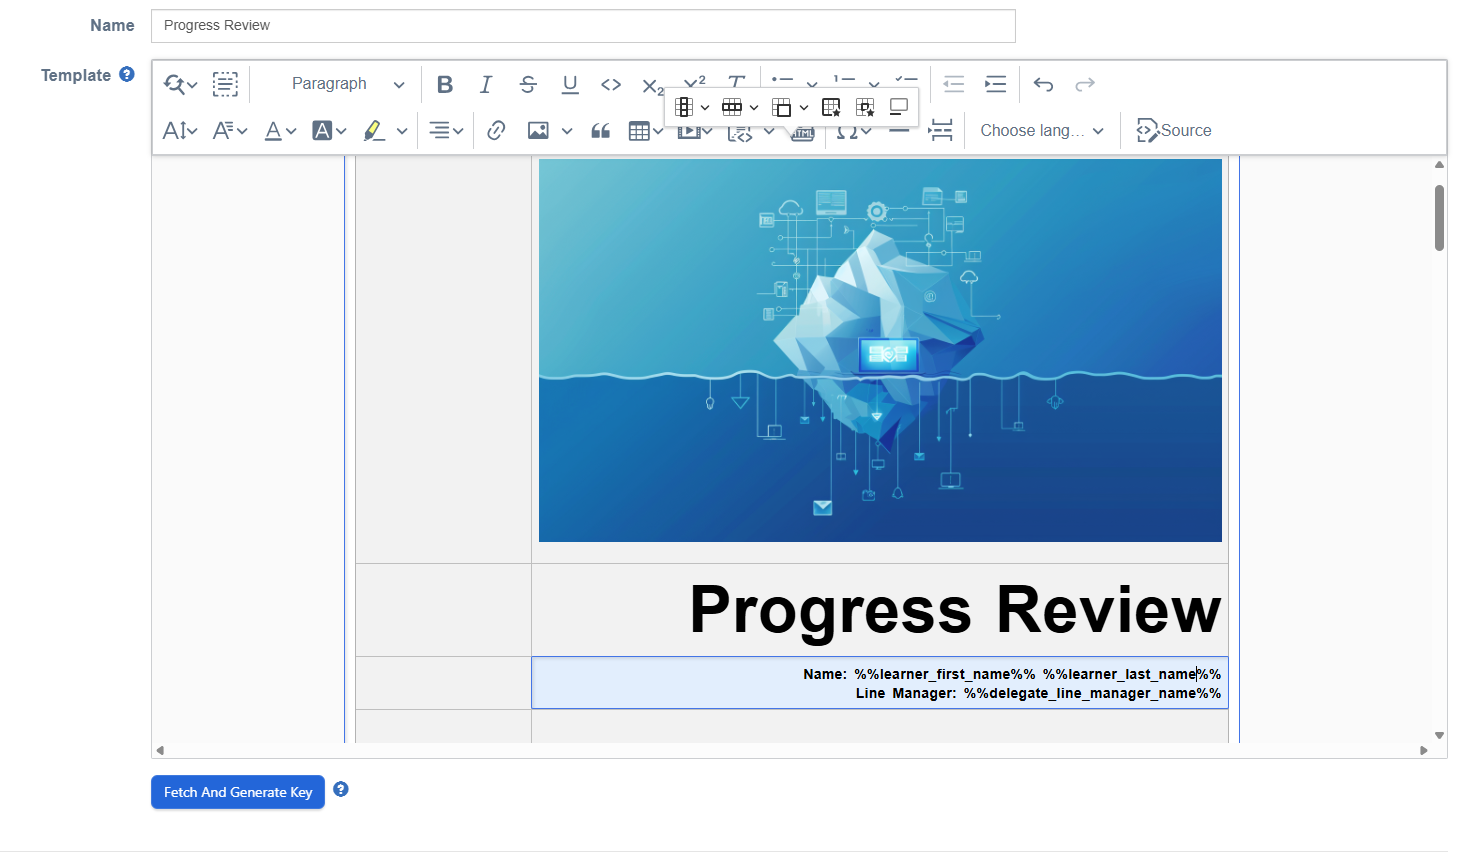
Task: Toggle subscript formatting
Action: pos(653,86)
